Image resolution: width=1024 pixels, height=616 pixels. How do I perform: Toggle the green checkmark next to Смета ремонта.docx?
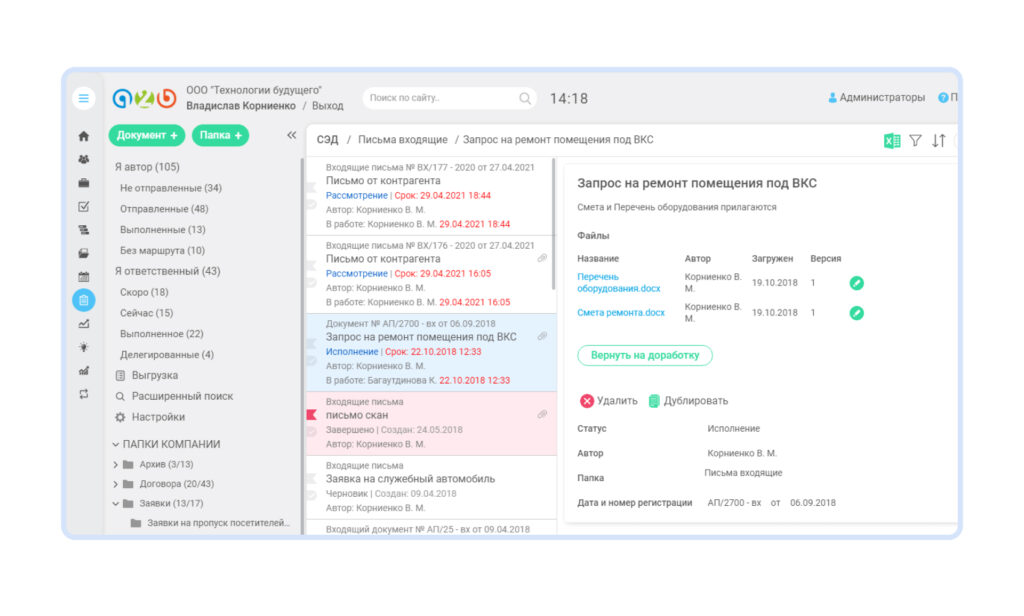[x=856, y=312]
